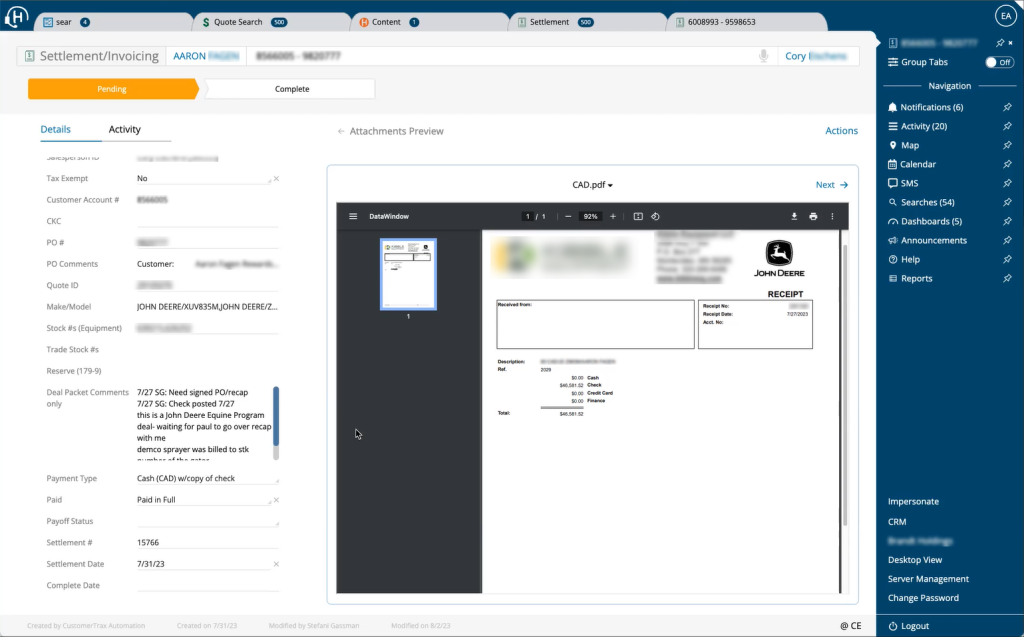Clear the Tax Exempt field value
The image size is (1024, 637).
[276, 179]
